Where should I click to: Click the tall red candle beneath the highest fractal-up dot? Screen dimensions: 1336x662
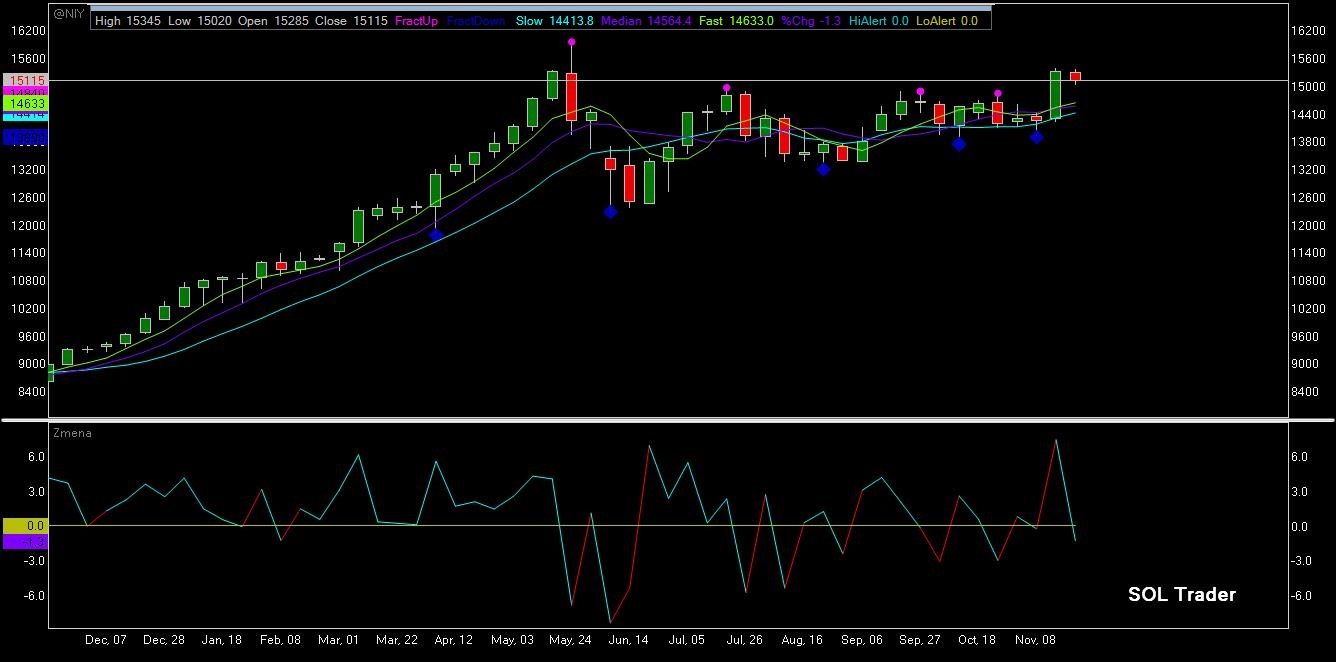(x=571, y=96)
